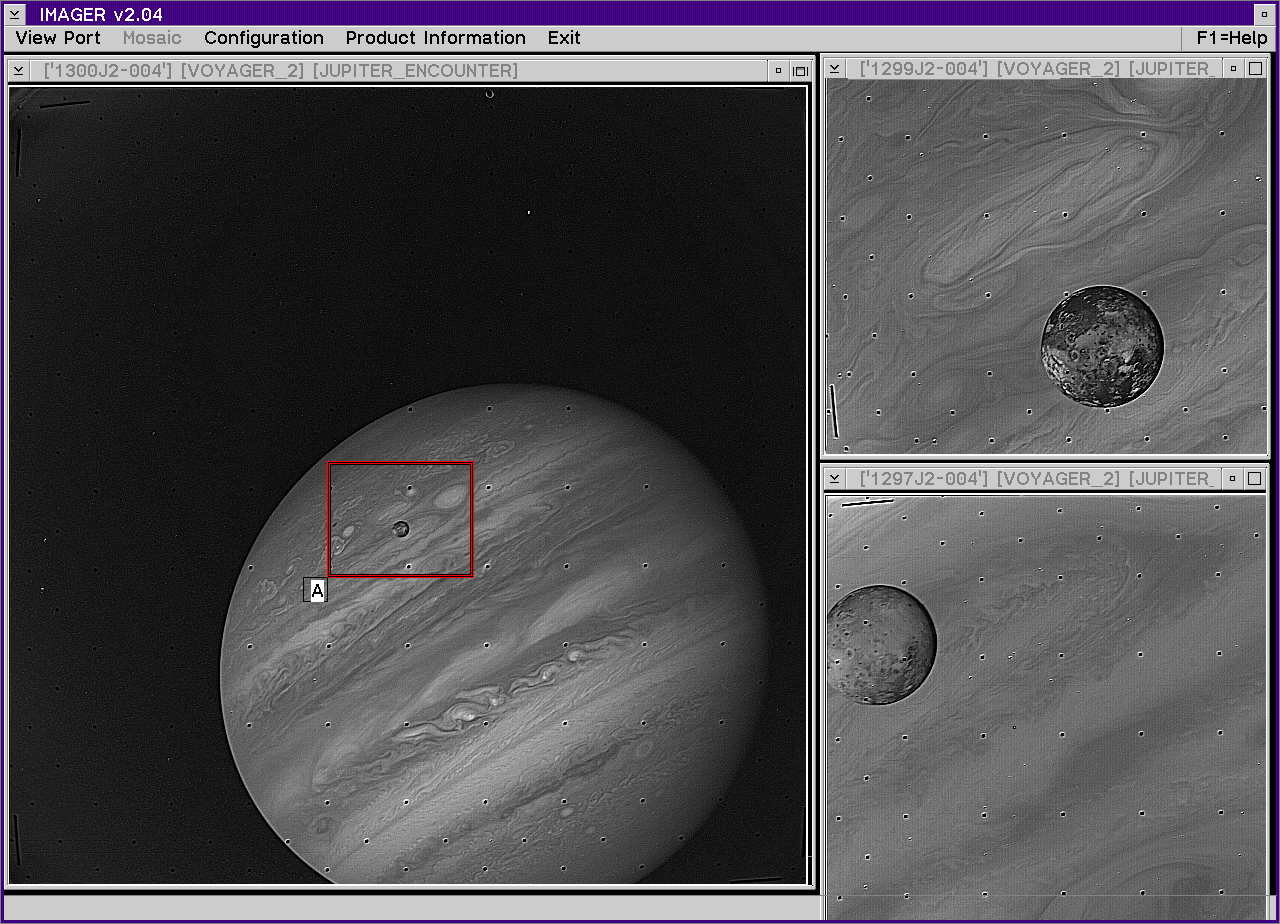Viewport: 1280px width, 924px height.
Task: Open window menu of the 1297J2-004 viewport
Action: pyautogui.click(x=835, y=479)
